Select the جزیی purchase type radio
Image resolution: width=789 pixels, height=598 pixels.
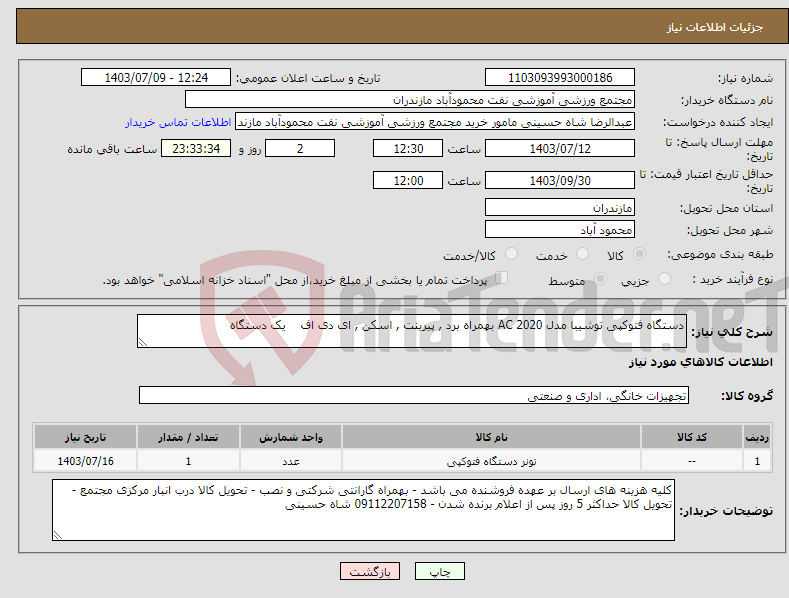click(x=664, y=278)
